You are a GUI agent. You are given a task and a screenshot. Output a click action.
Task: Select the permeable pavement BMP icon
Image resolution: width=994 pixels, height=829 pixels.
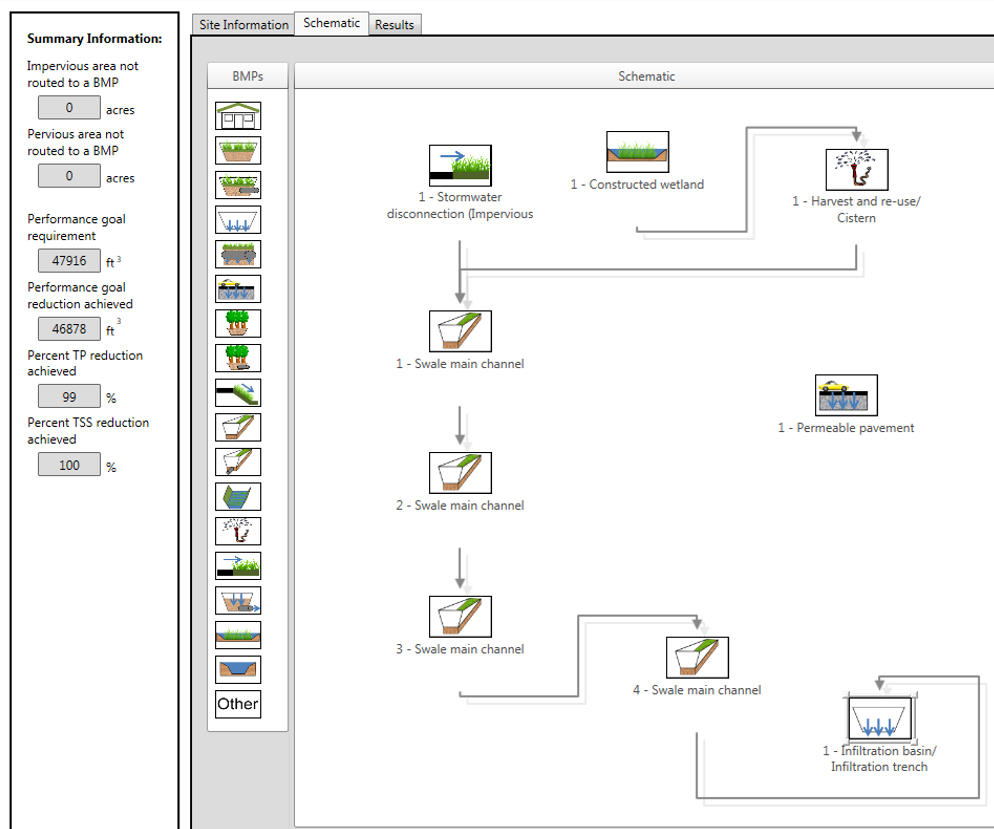coord(237,288)
